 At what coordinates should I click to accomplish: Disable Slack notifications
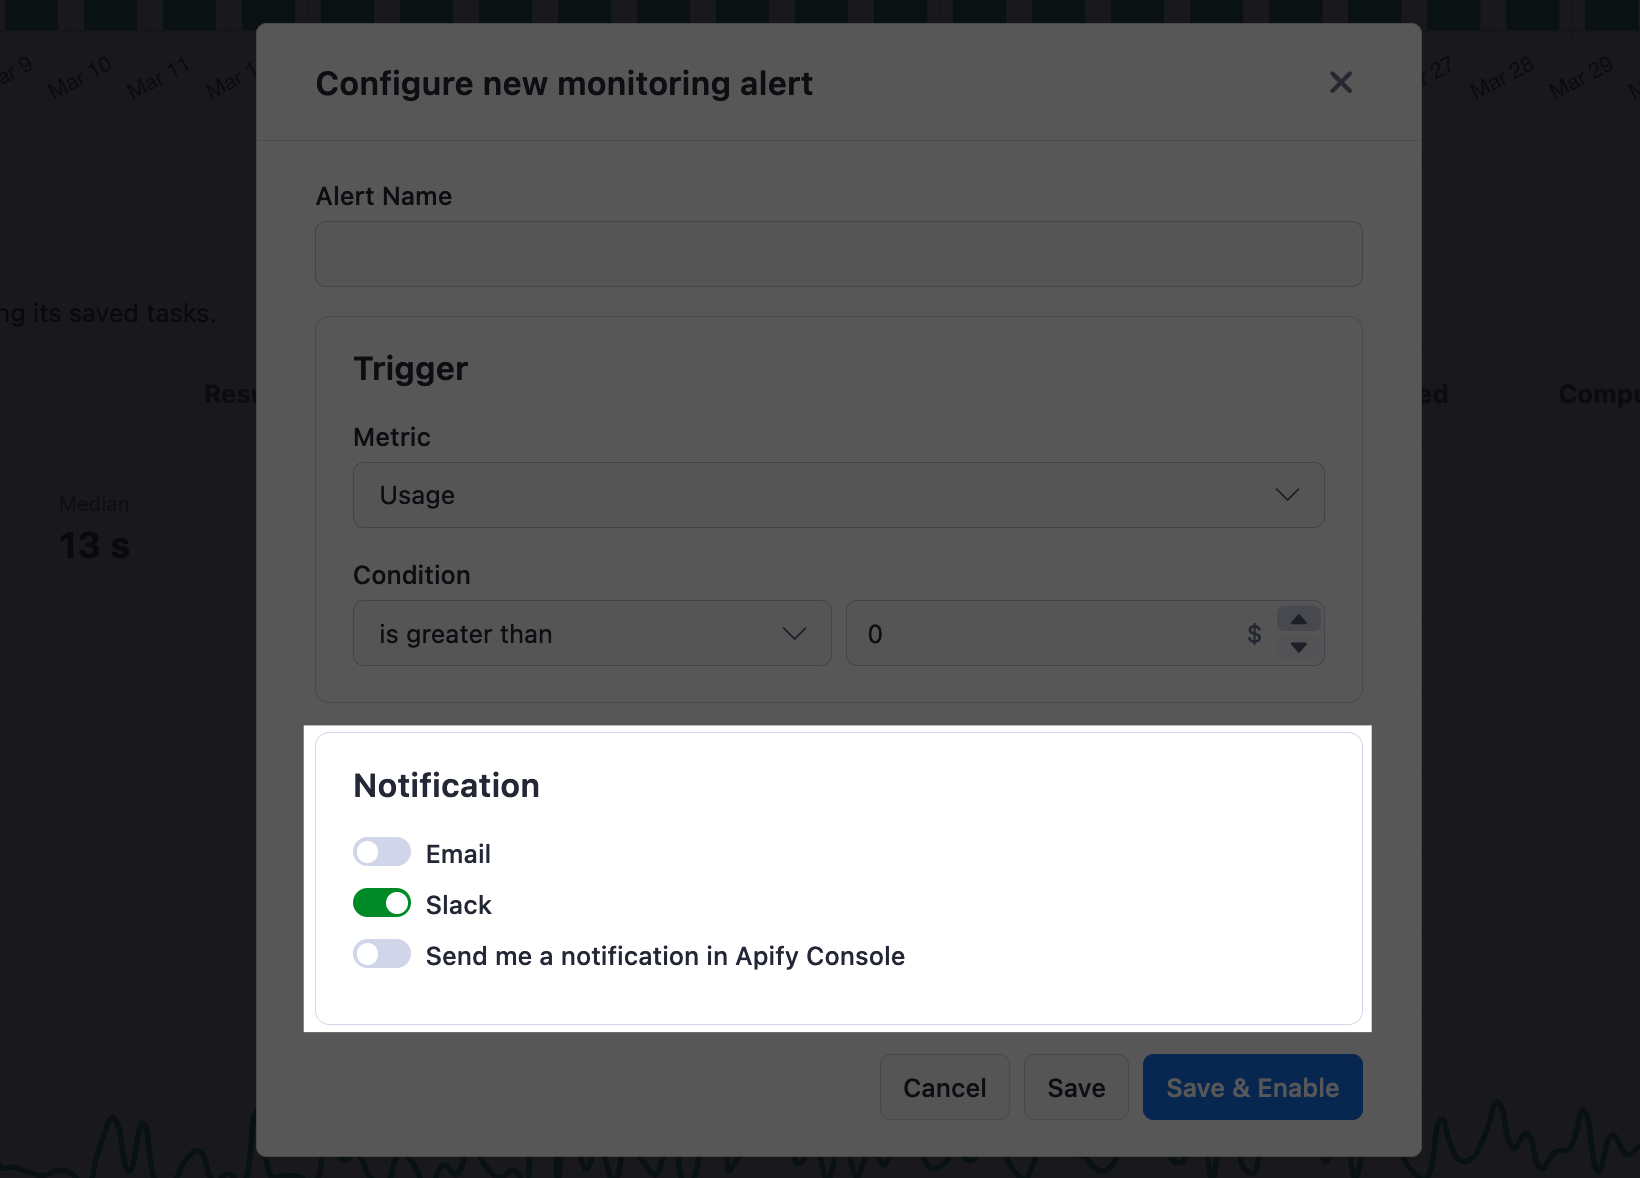[x=381, y=903]
